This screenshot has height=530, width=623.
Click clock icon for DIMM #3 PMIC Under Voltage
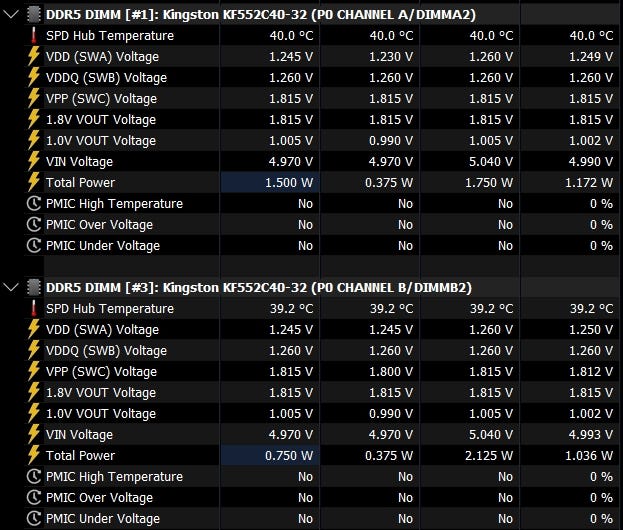coord(34,518)
